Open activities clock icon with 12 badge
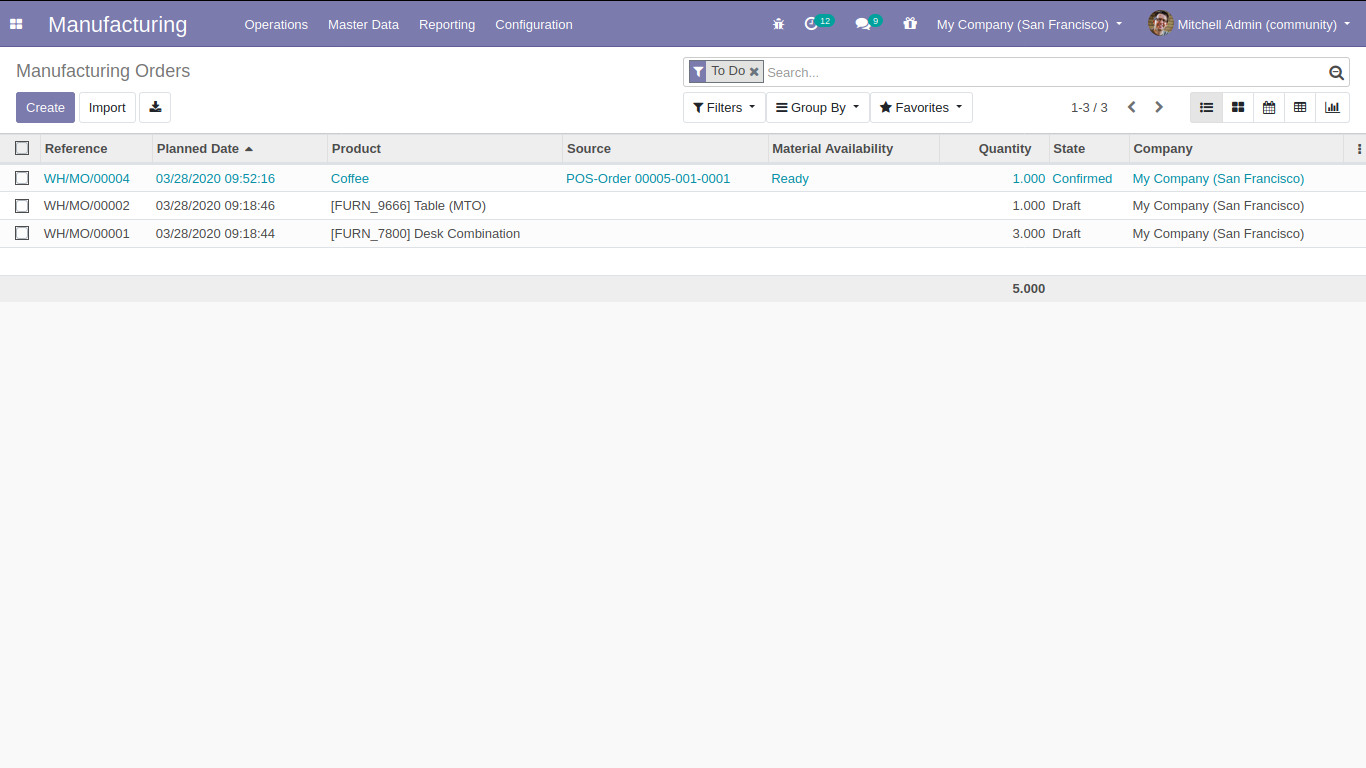Image resolution: width=1366 pixels, height=768 pixels. 818,23
